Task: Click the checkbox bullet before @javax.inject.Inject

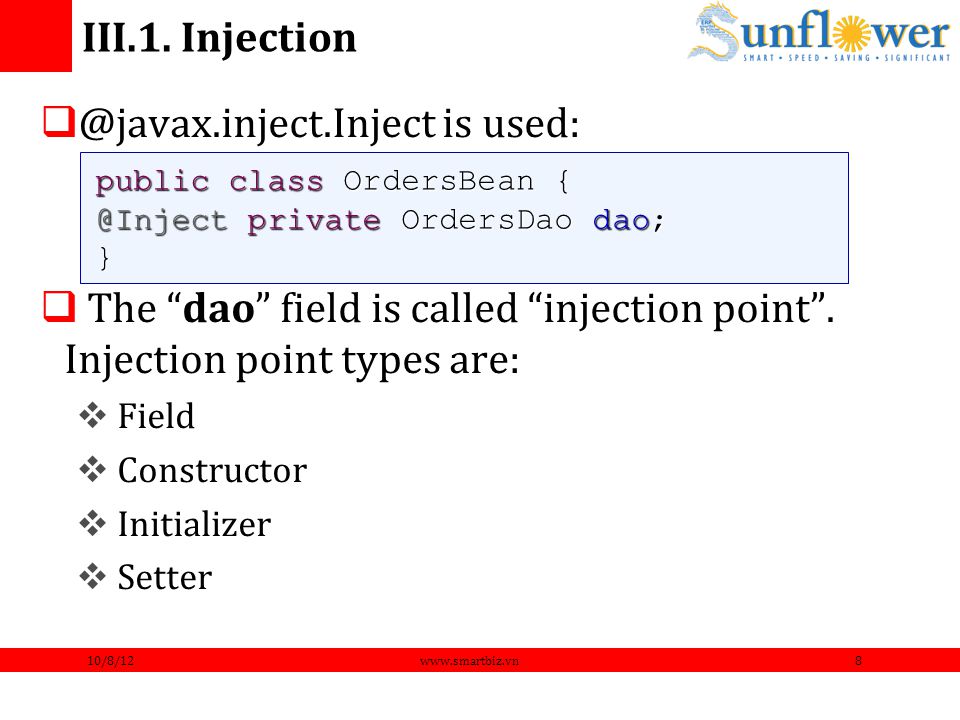Action: 59,122
